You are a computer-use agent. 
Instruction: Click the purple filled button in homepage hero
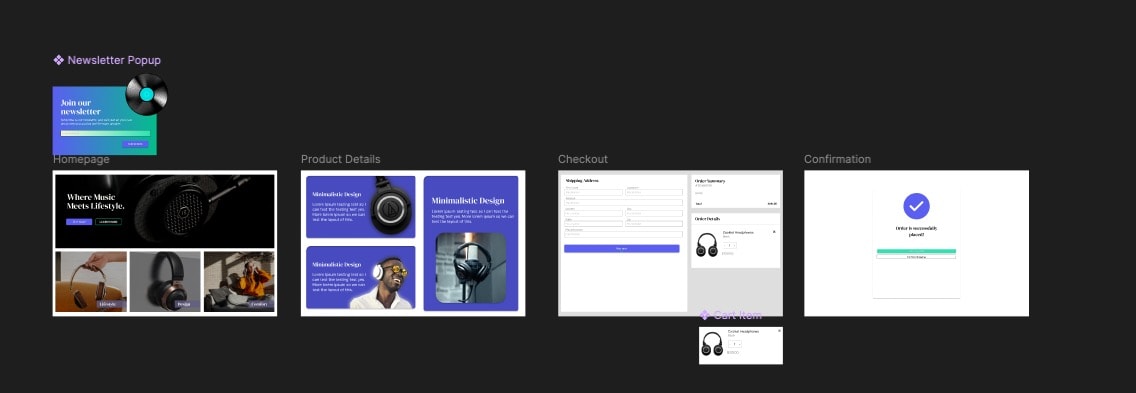pyautogui.click(x=79, y=222)
